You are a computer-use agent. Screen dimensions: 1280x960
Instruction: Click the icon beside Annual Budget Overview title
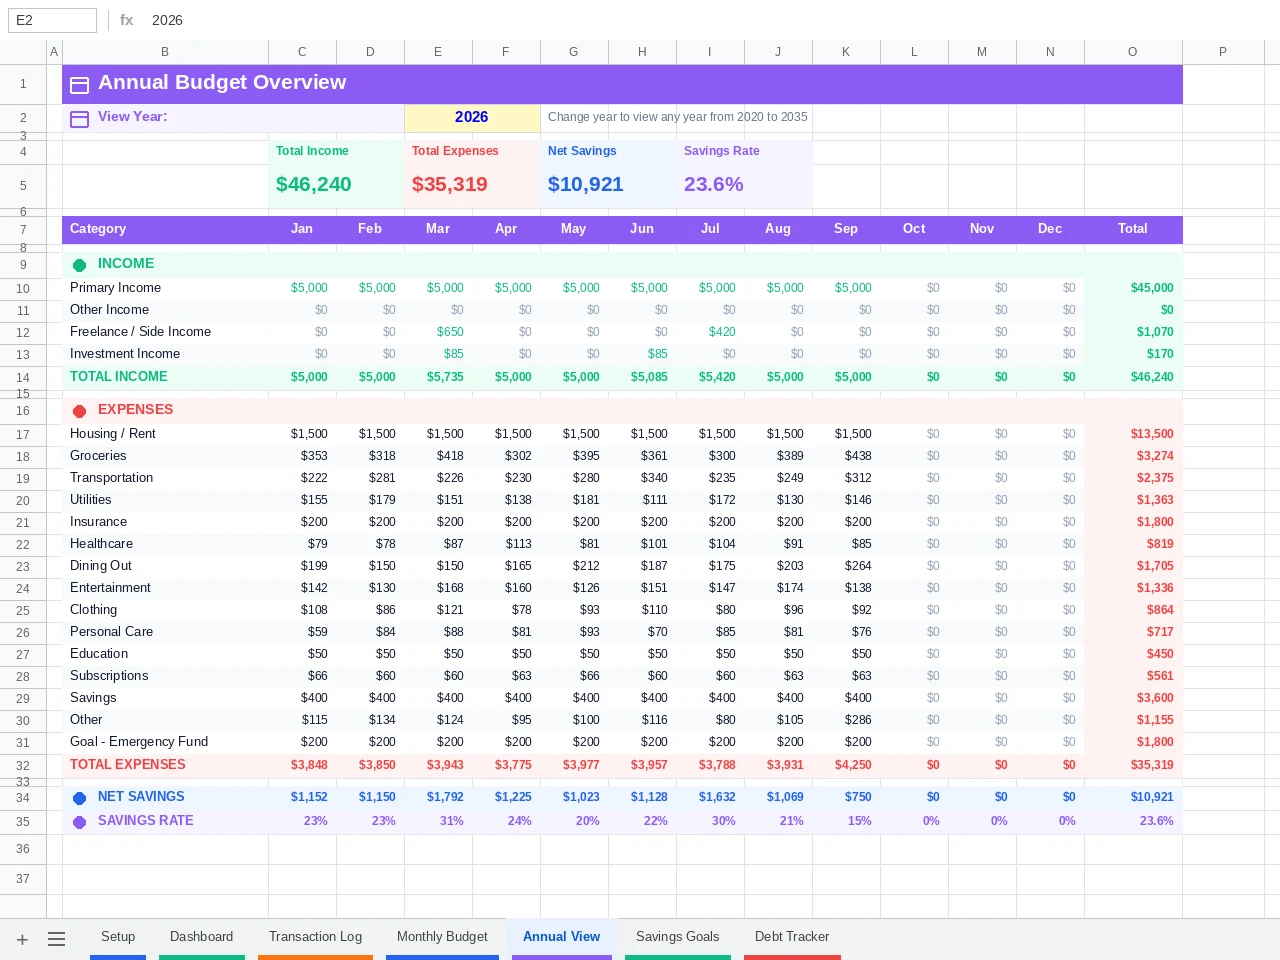[80, 86]
